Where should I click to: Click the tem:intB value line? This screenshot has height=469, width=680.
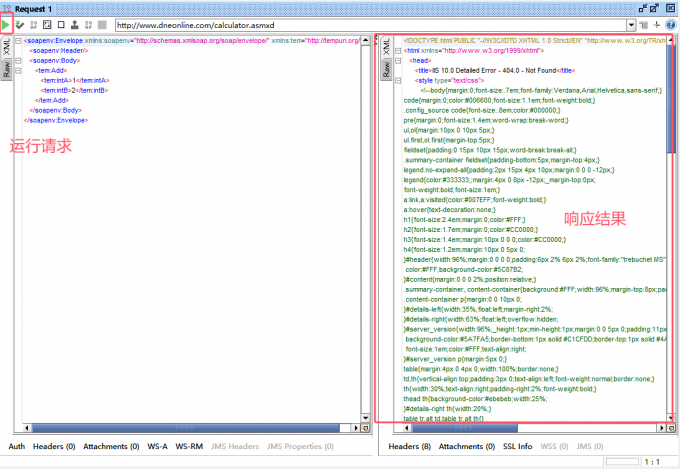[75, 91]
